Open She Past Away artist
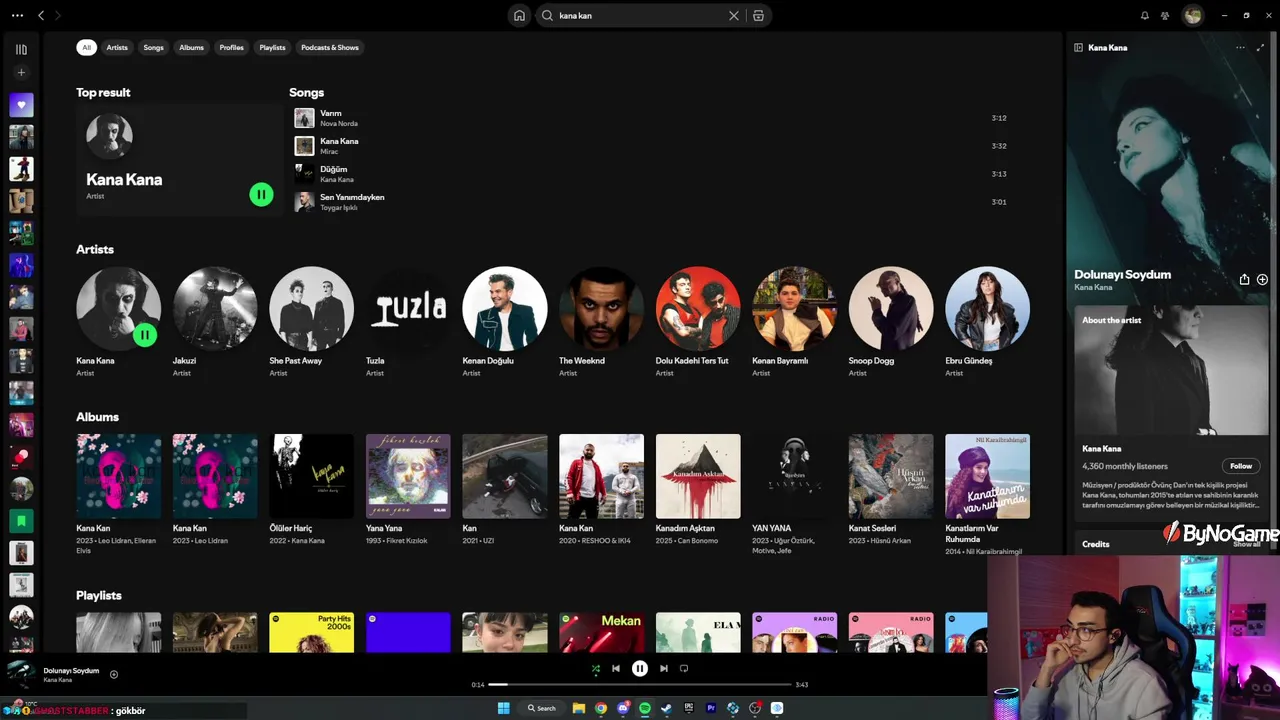Screen dimensions: 1280x720 (x=311, y=308)
